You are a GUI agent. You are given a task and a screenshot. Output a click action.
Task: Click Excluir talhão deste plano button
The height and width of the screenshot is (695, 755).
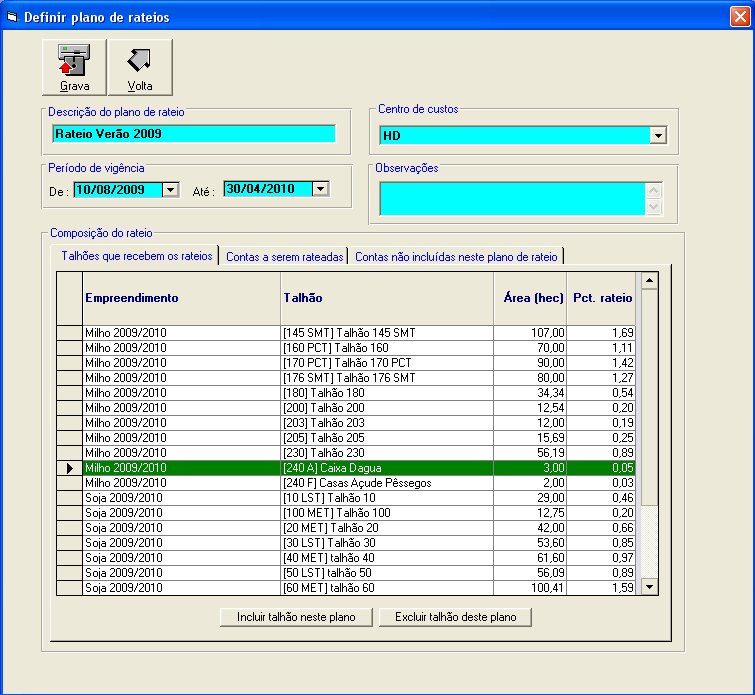click(456, 617)
